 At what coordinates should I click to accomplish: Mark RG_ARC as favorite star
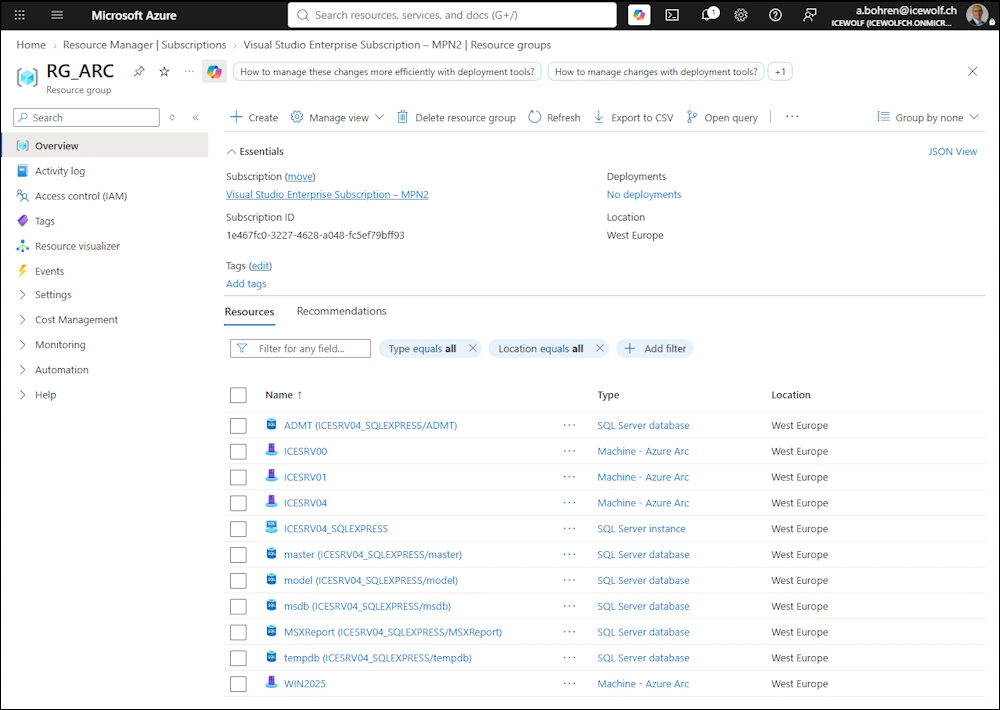(x=165, y=71)
